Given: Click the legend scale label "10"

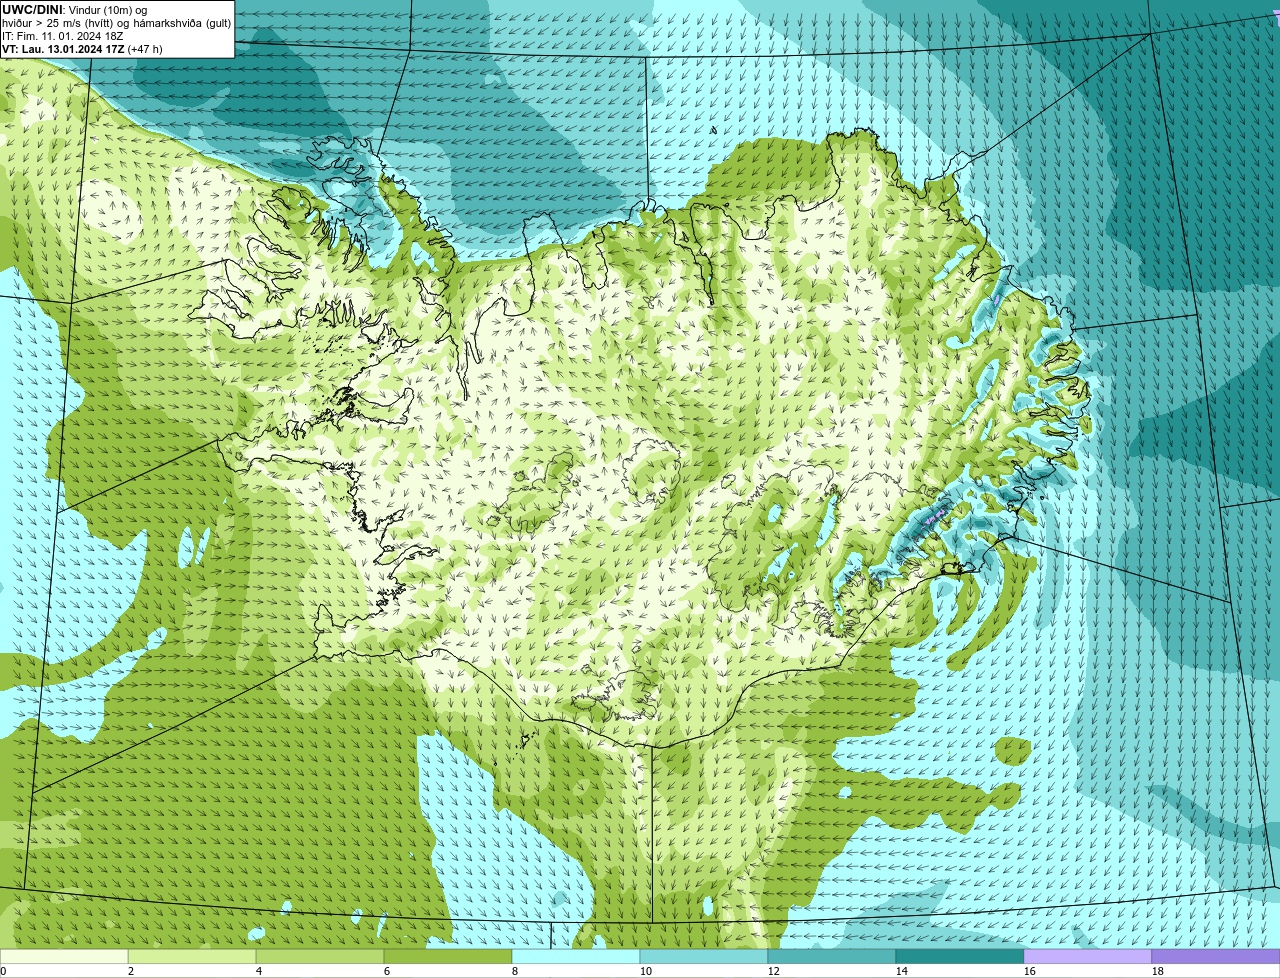Looking at the screenshot, I should [x=646, y=971].
